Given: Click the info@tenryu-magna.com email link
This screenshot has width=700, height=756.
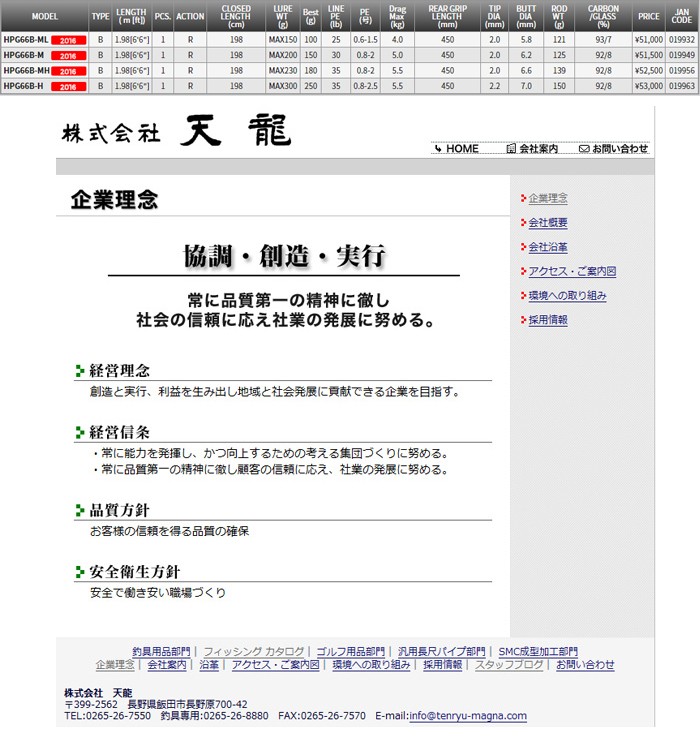Looking at the screenshot, I should click(x=468, y=716).
